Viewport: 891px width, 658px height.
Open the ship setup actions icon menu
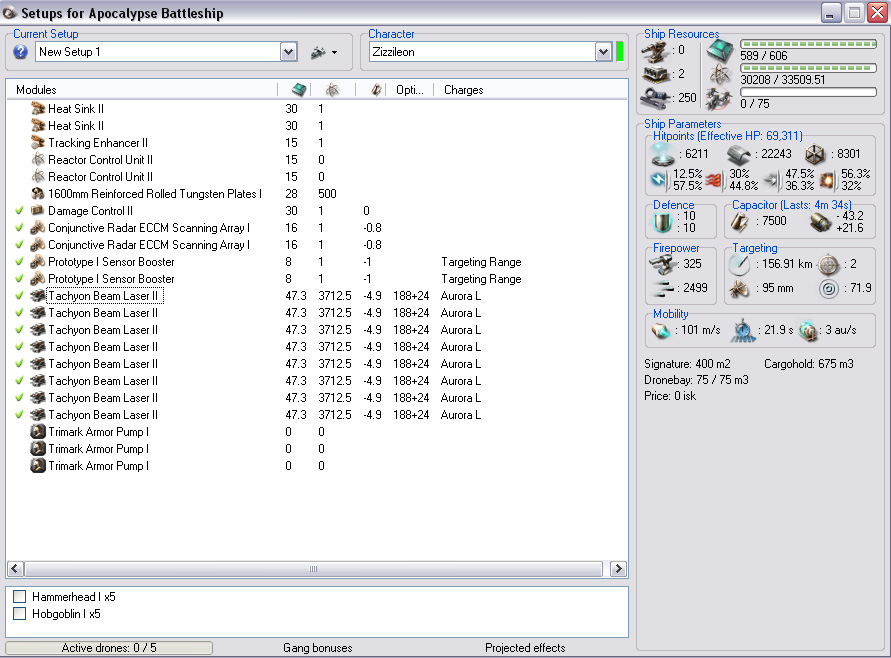click(x=318, y=52)
